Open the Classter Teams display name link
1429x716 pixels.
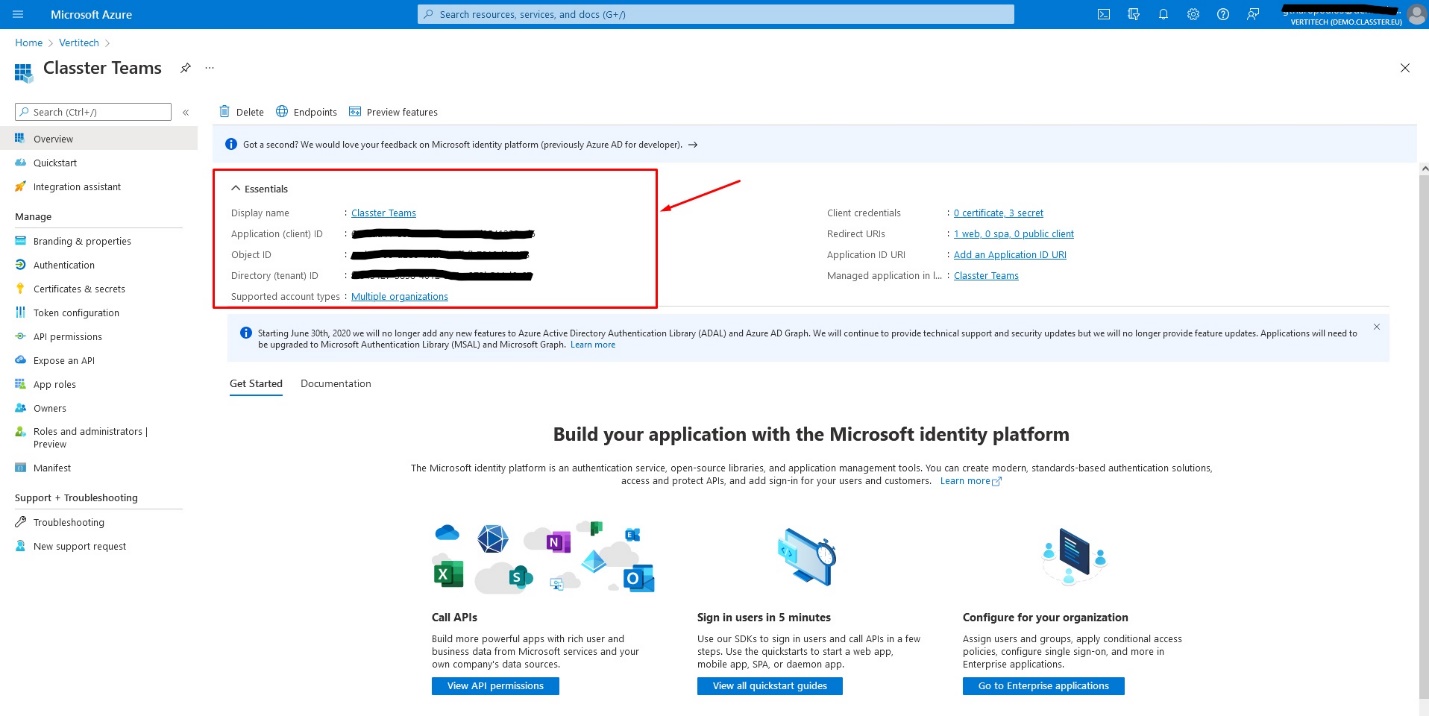point(383,213)
